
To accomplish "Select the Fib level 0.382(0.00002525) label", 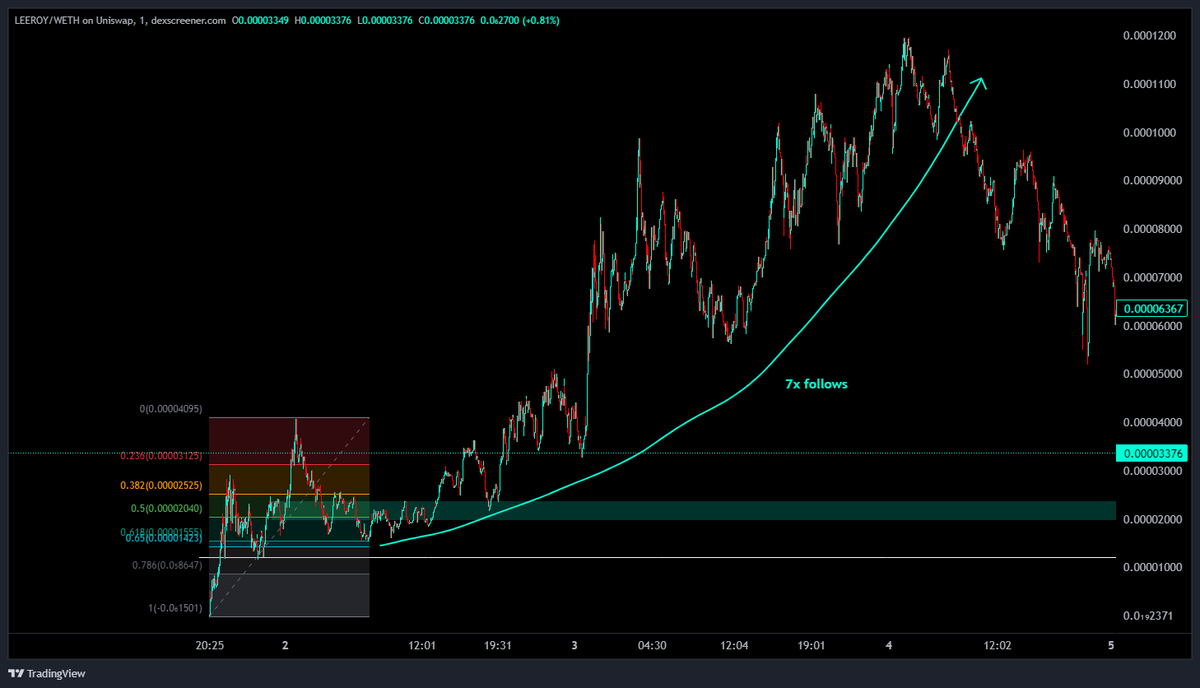I will (x=162, y=486).
